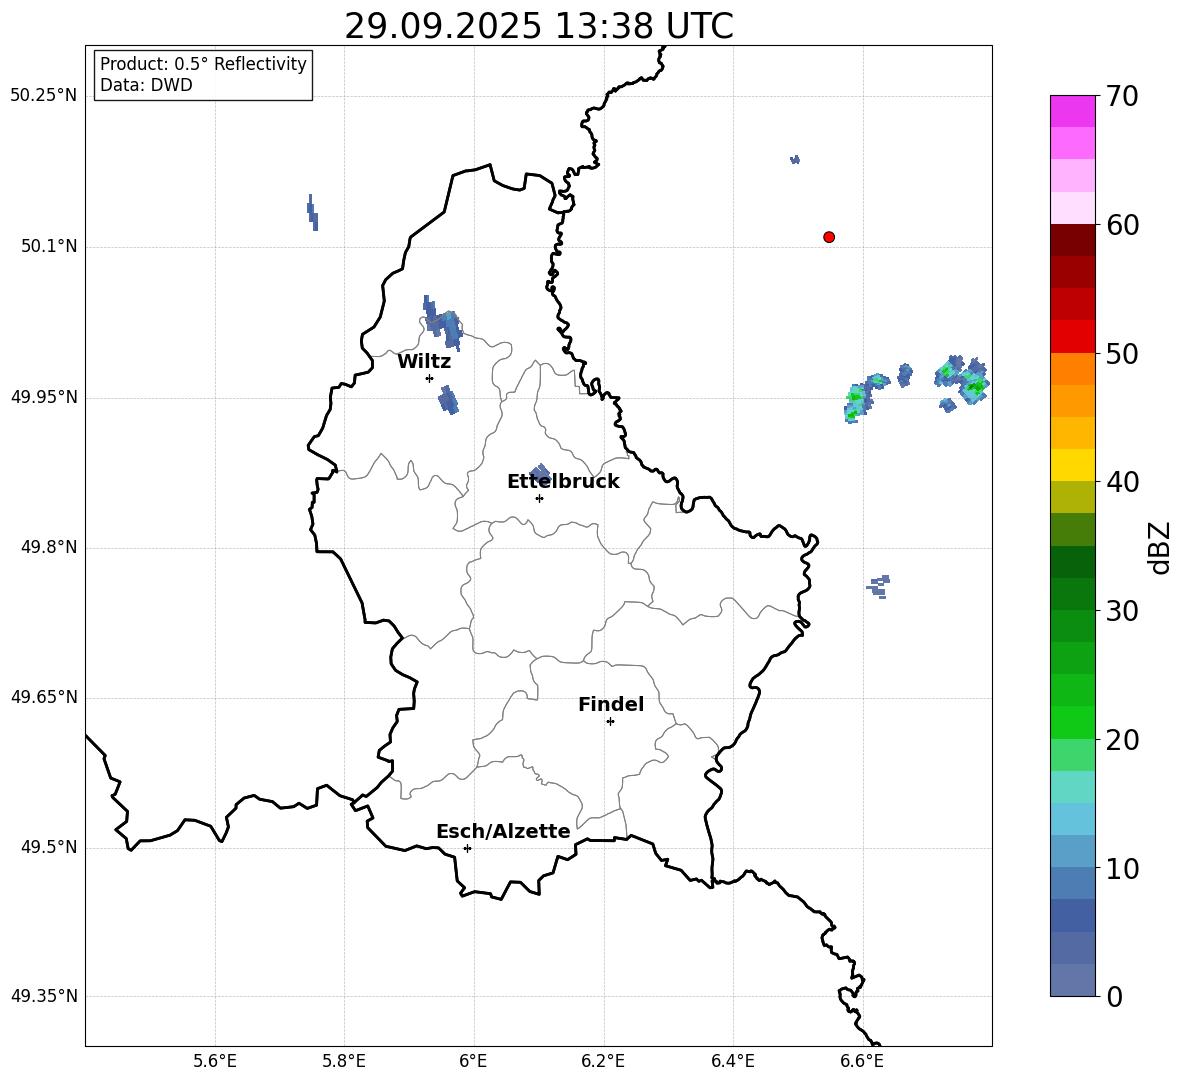1184x1081 pixels.
Task: Click the 50 tick on the colorbar
Action: [x=1122, y=353]
